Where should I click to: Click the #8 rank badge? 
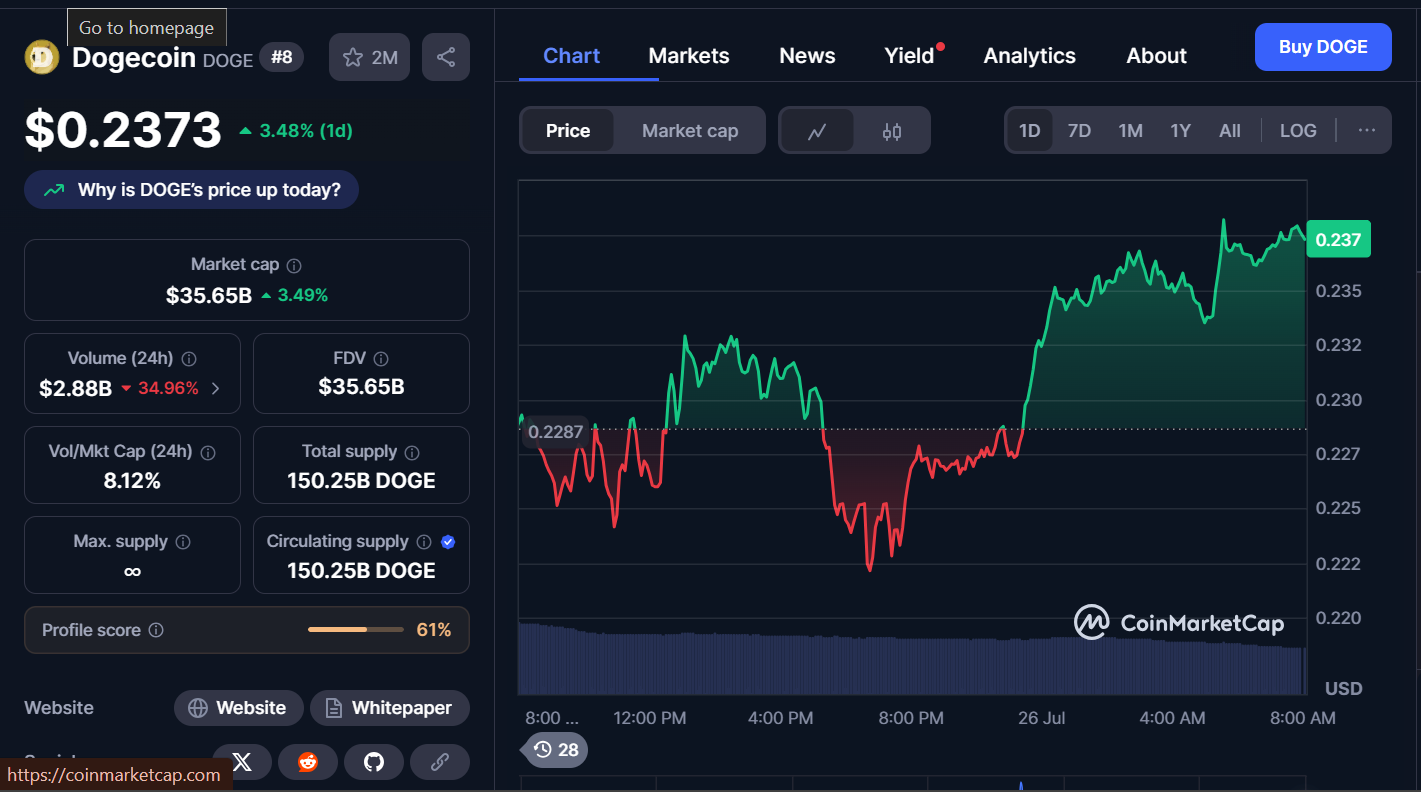click(282, 57)
